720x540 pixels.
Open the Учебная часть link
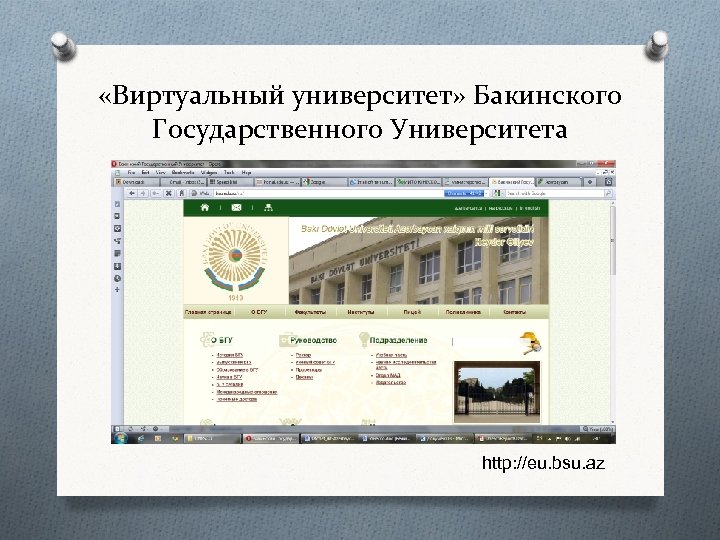(x=391, y=355)
